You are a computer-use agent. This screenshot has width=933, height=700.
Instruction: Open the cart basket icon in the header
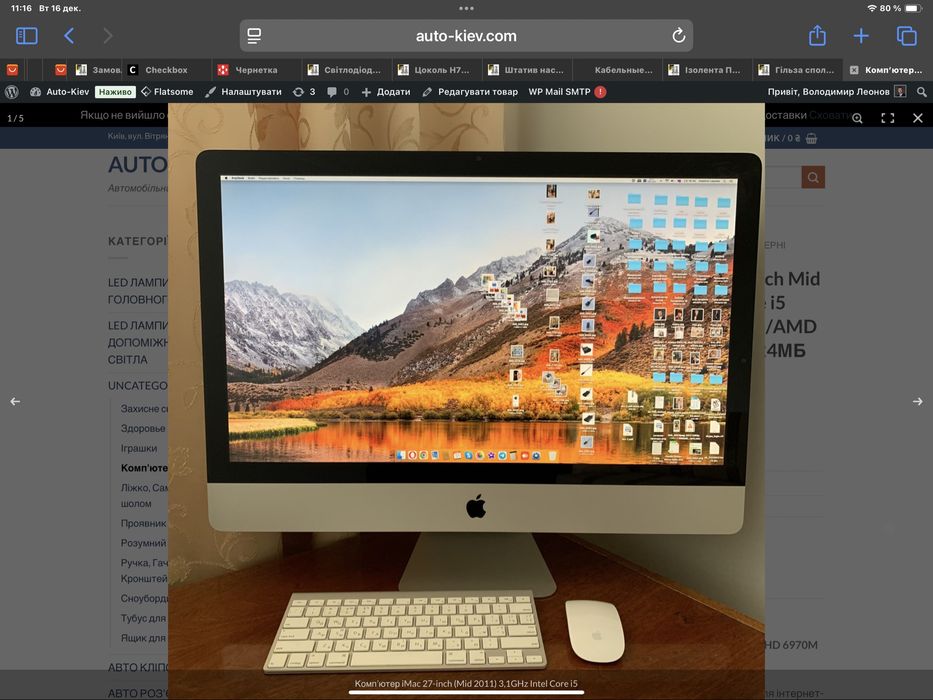pos(811,138)
